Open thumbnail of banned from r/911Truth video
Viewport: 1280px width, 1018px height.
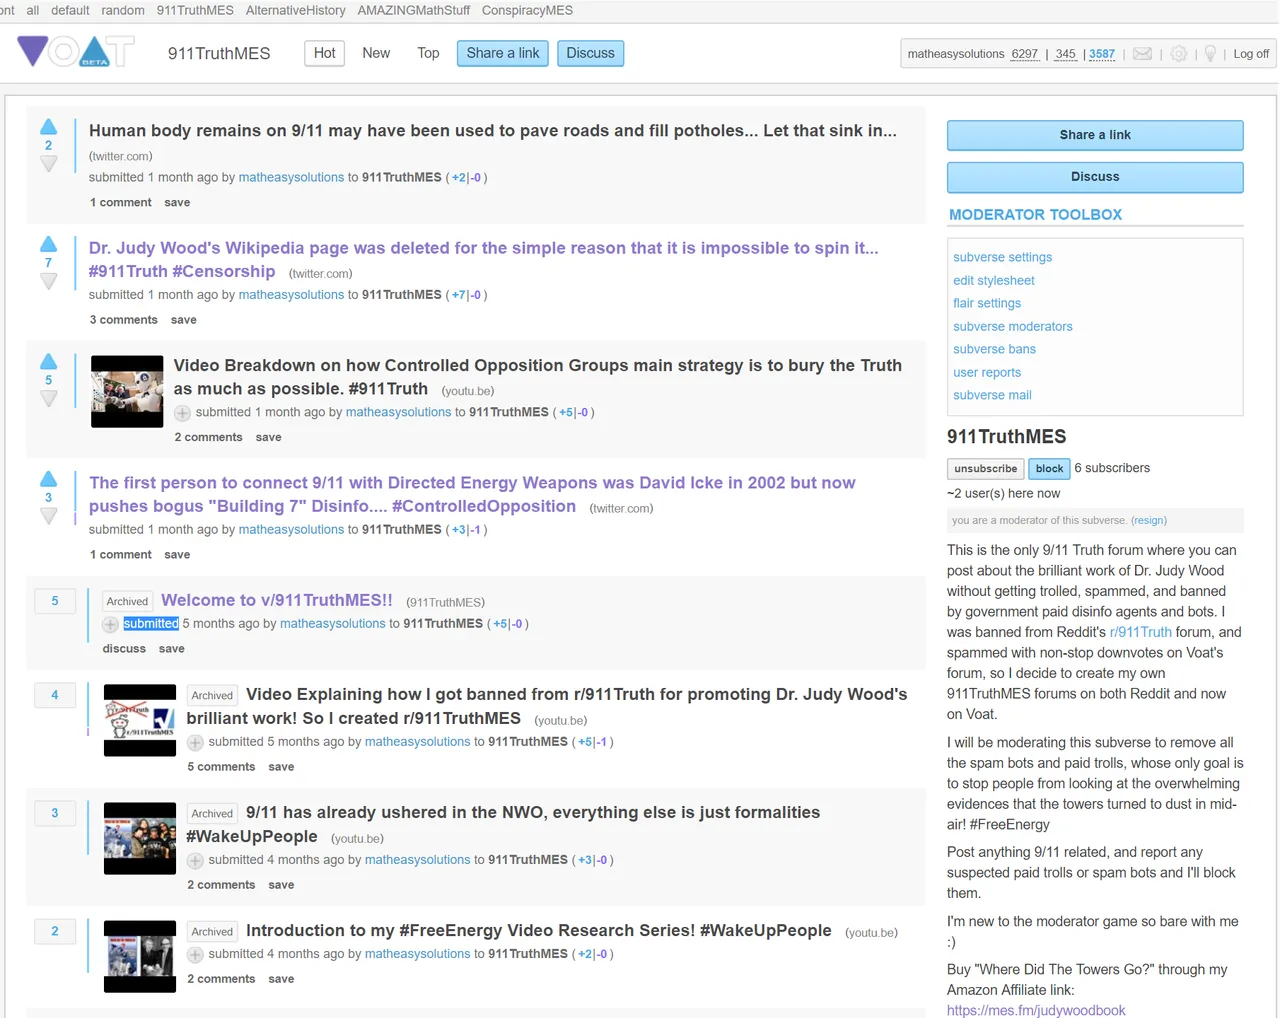click(x=140, y=721)
